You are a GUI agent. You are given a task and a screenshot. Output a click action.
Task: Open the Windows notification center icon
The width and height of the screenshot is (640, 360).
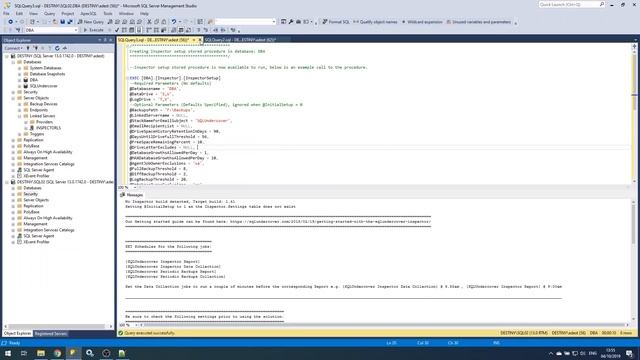pyautogui.click(x=630, y=353)
